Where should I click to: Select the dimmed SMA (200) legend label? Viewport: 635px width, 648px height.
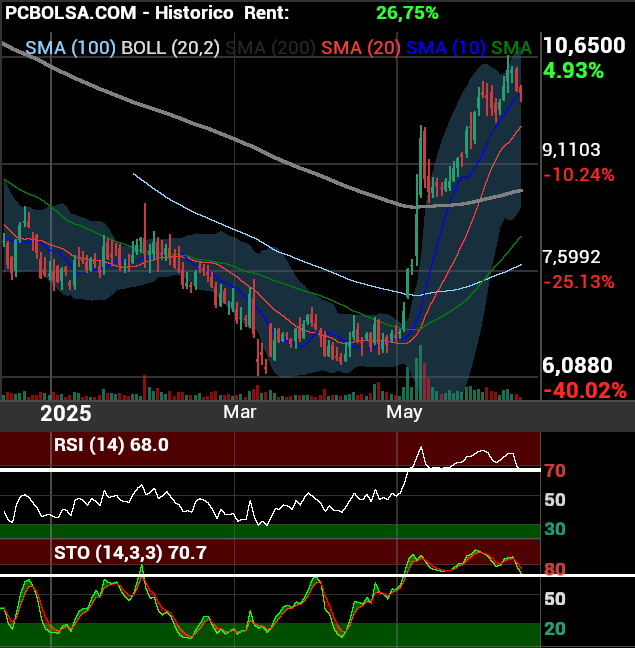(x=271, y=48)
